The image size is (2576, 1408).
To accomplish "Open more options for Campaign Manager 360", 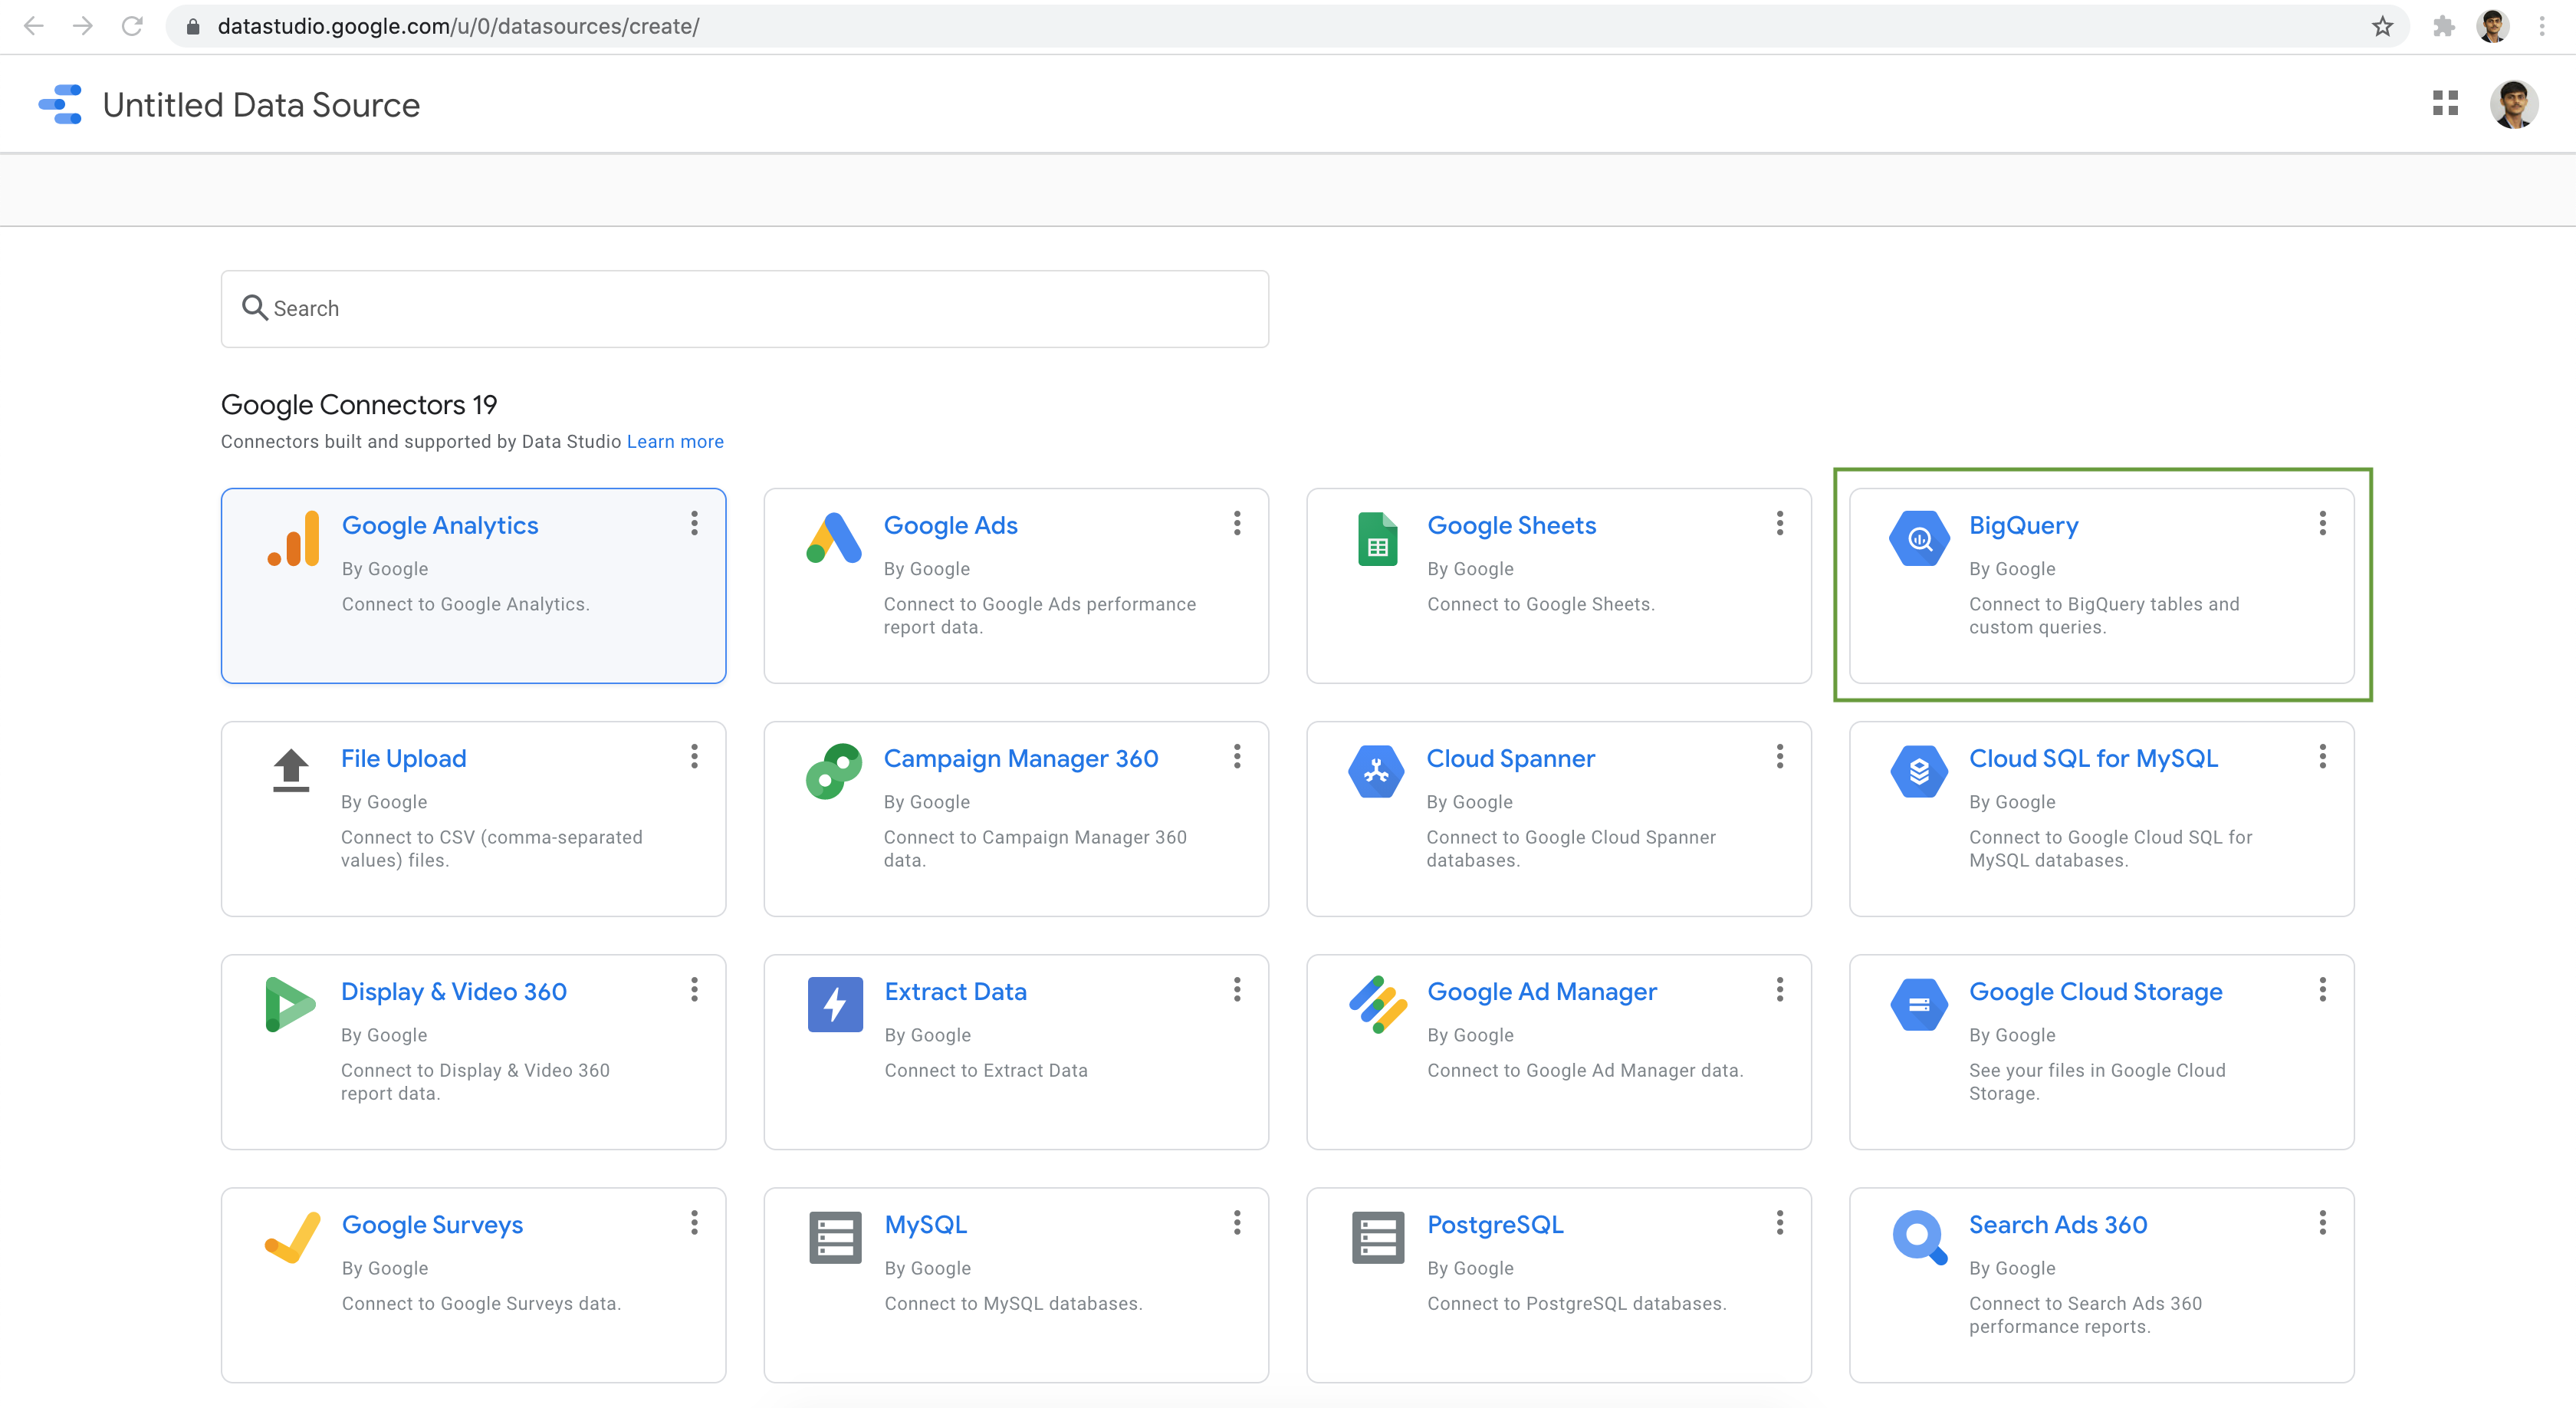I will (x=1237, y=756).
